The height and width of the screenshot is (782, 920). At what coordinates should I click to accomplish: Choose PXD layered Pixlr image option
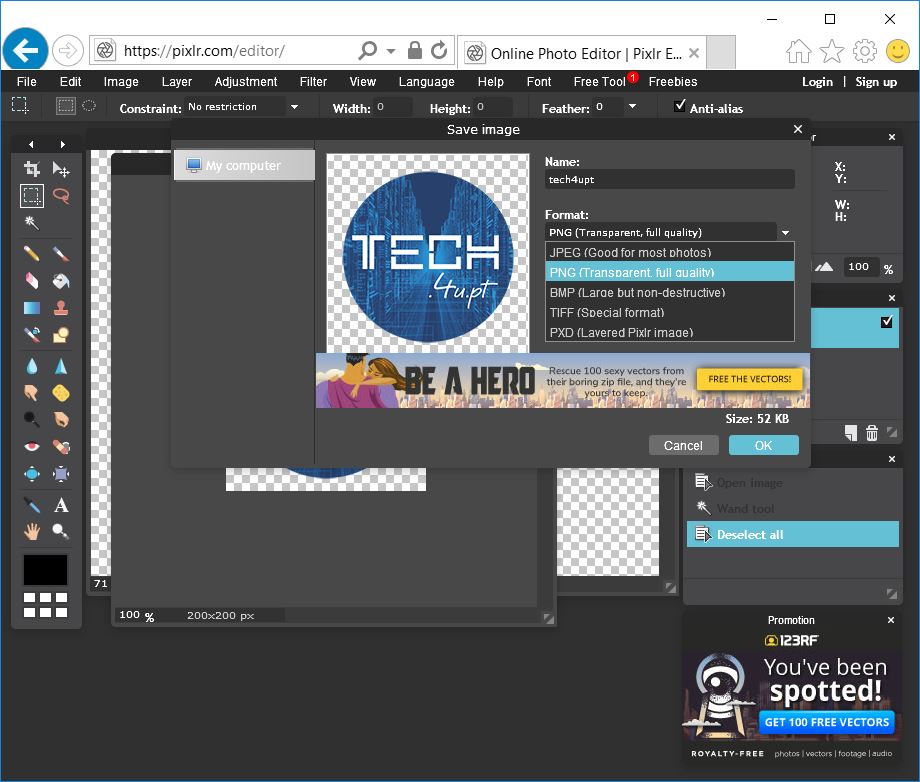[x=669, y=332]
